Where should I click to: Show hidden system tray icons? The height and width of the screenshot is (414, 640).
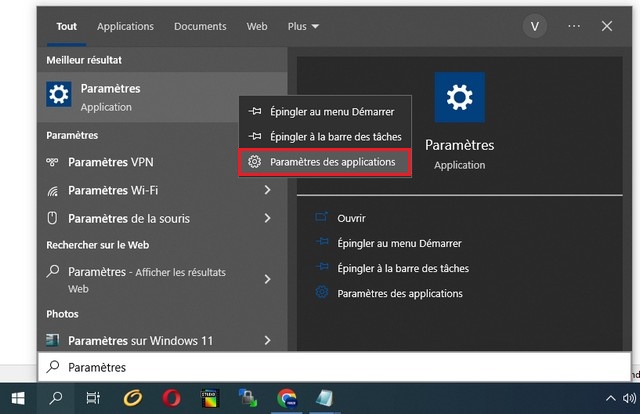pos(610,398)
